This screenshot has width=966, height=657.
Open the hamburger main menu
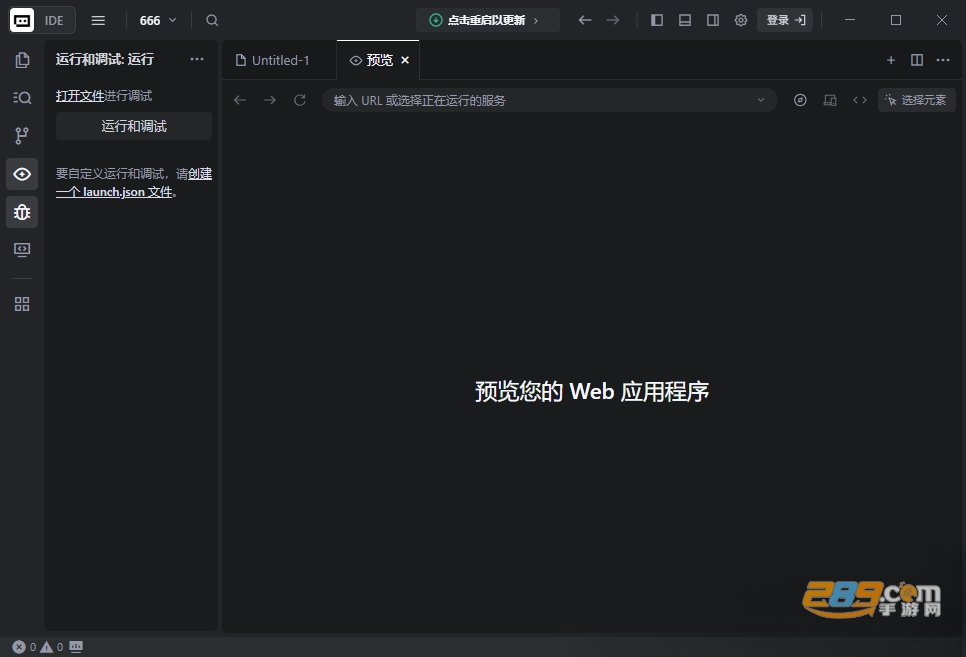pyautogui.click(x=98, y=20)
